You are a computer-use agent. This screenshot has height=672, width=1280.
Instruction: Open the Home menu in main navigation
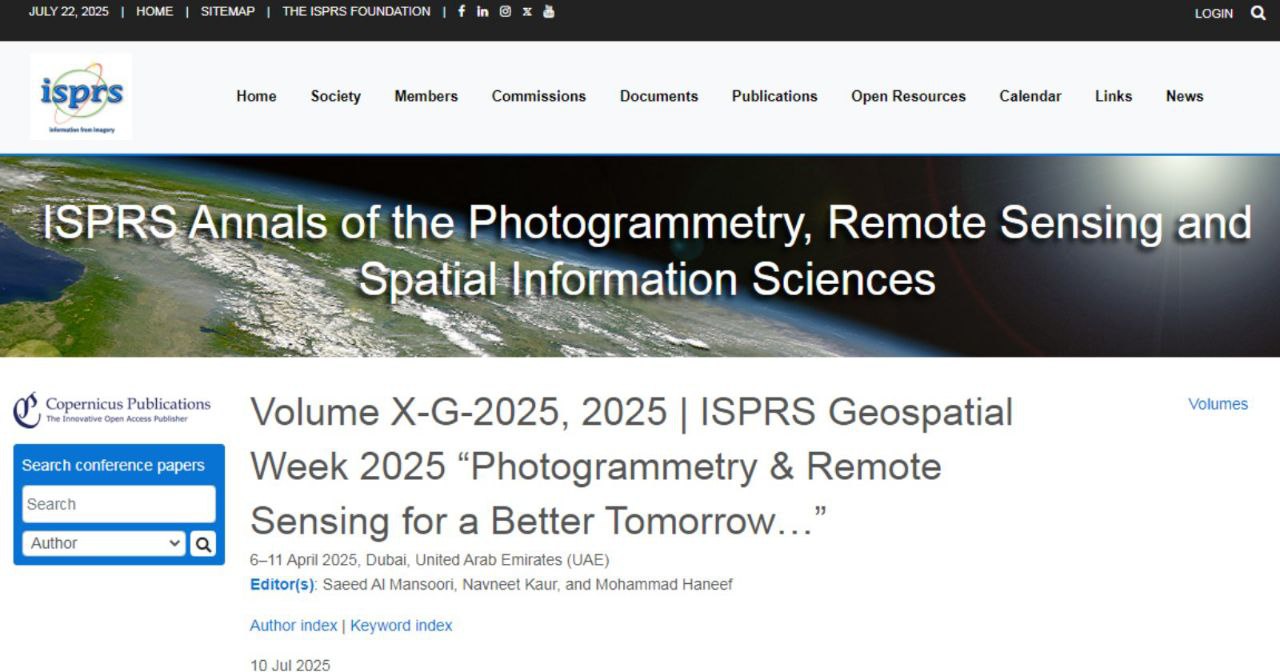click(256, 96)
